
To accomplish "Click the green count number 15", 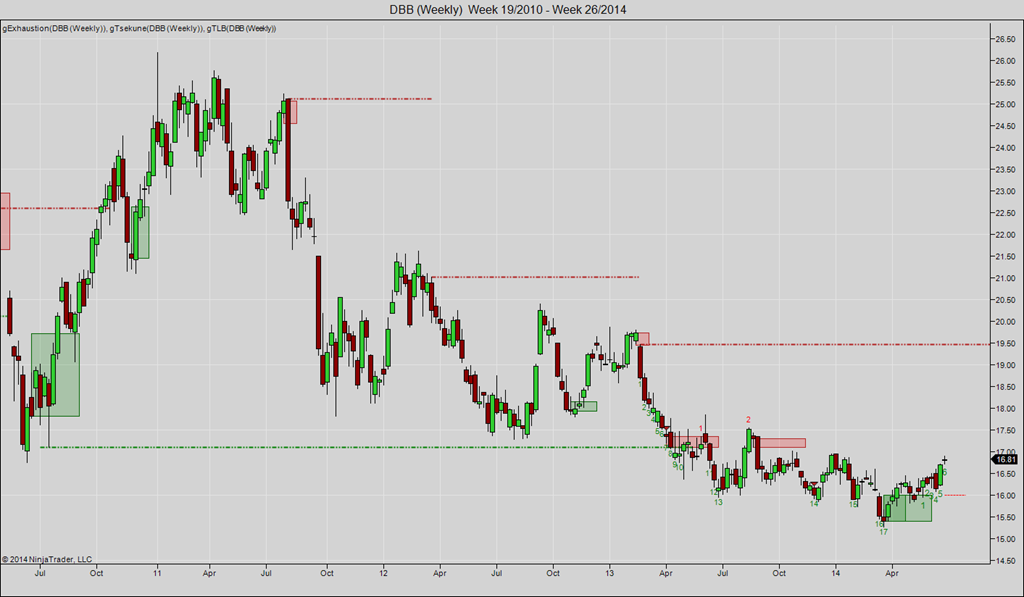I will (x=853, y=505).
